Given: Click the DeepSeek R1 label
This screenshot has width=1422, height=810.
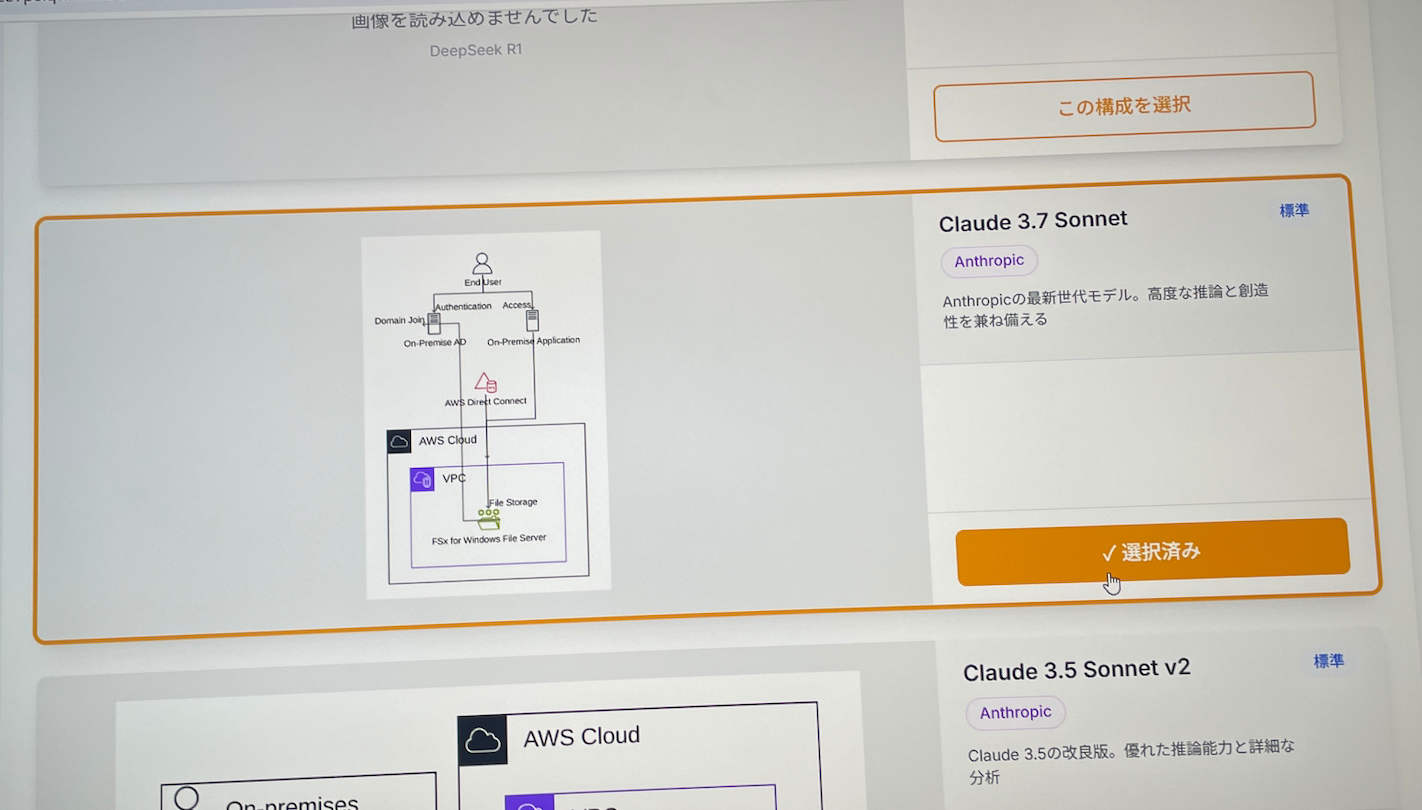Looking at the screenshot, I should tap(476, 49).
